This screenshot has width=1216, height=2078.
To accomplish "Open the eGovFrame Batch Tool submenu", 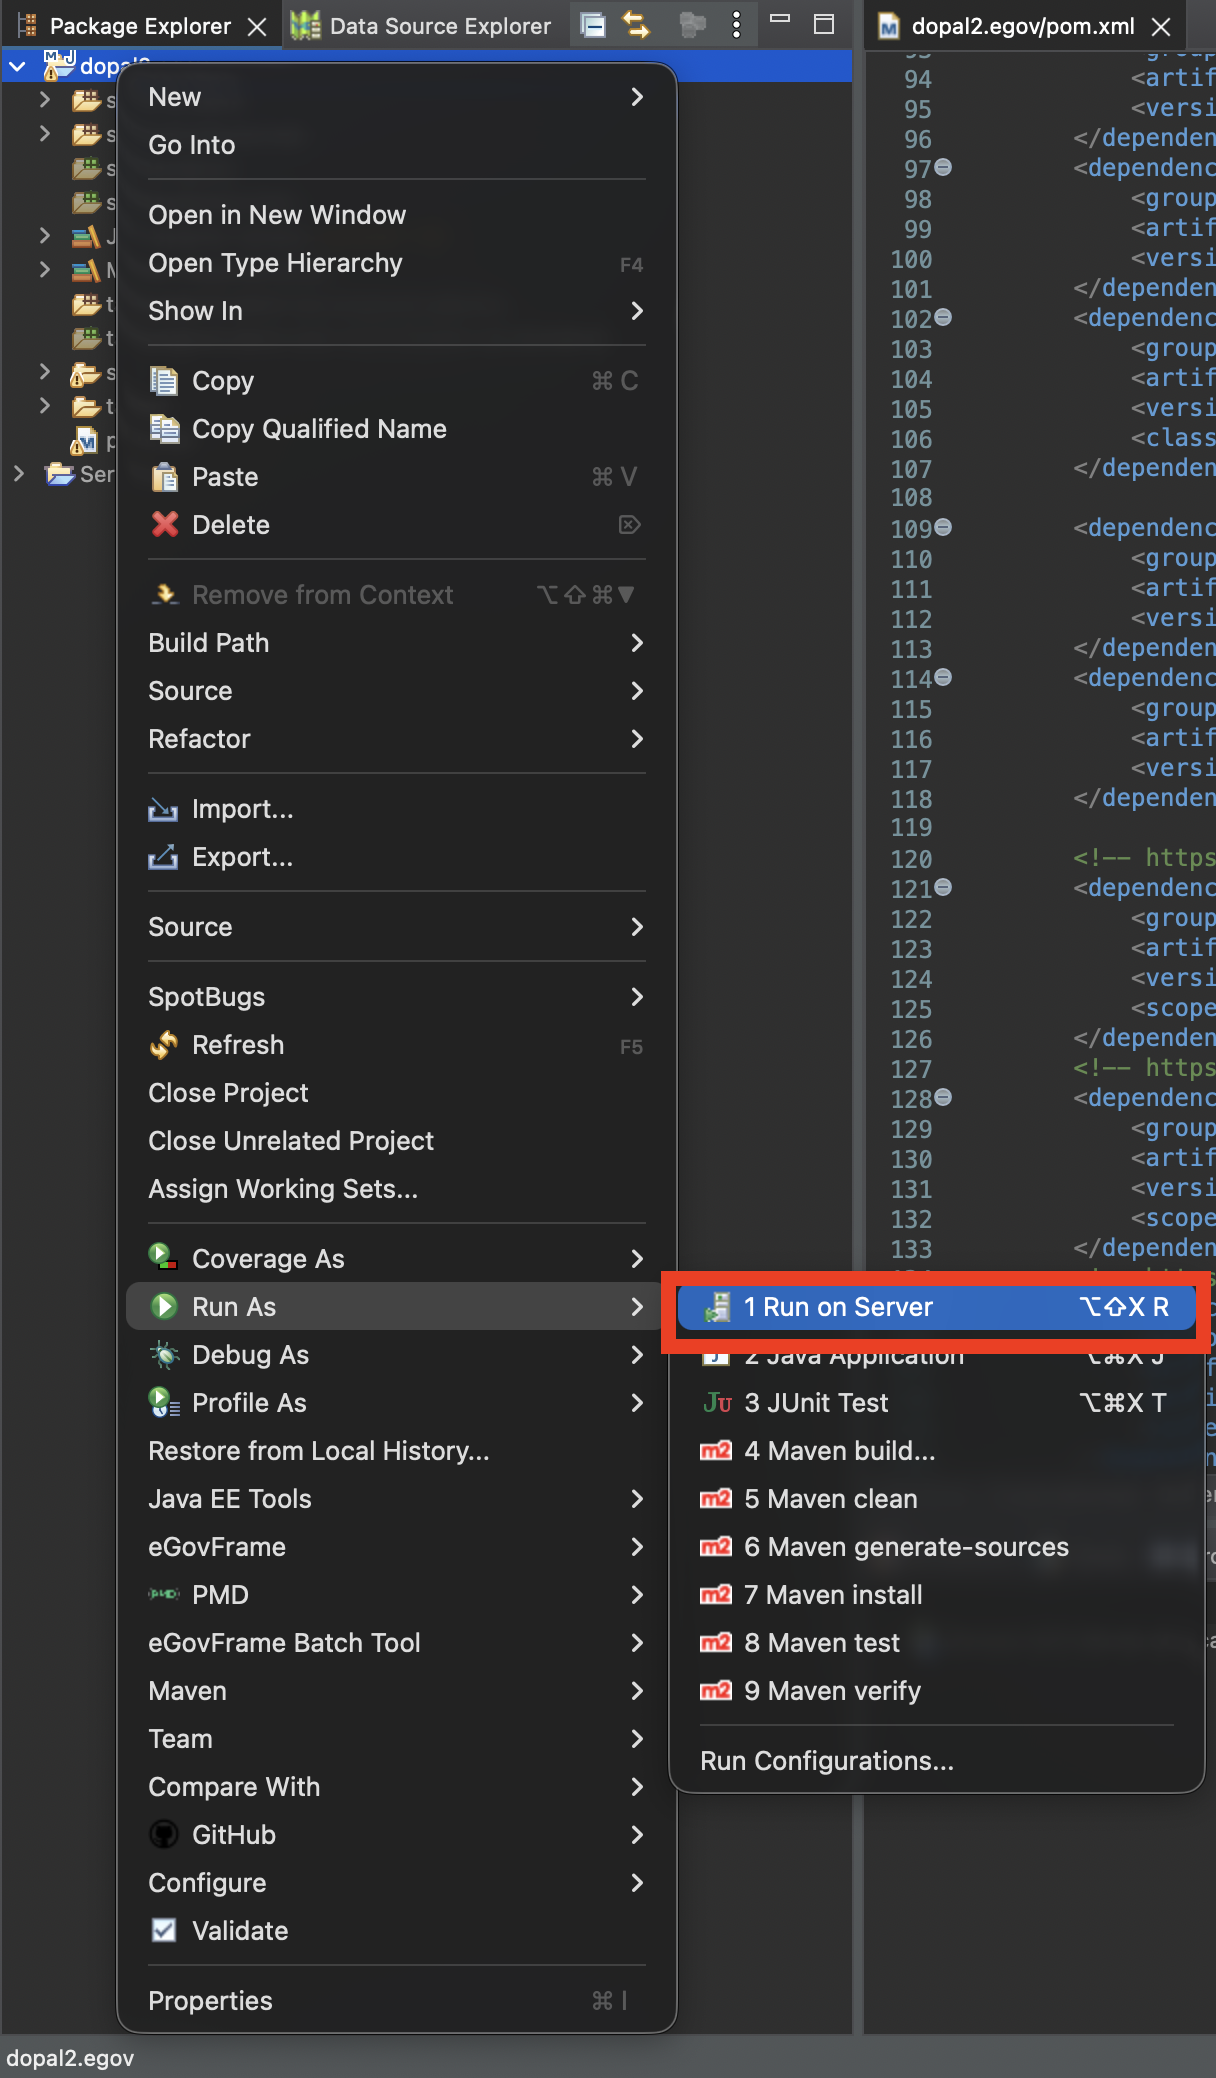I will [x=397, y=1643].
